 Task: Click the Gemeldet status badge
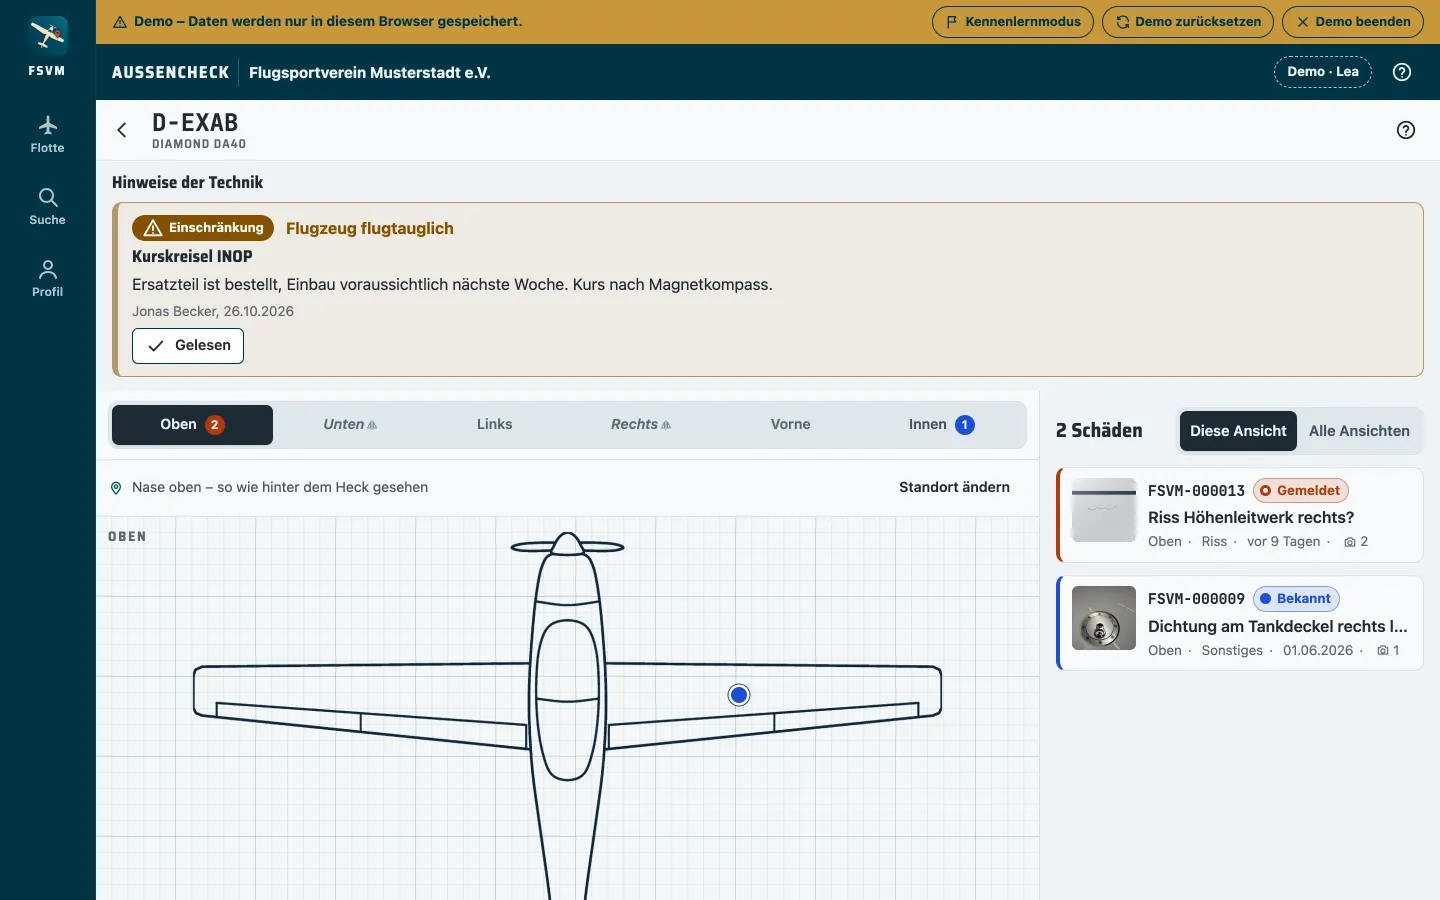coord(1301,491)
